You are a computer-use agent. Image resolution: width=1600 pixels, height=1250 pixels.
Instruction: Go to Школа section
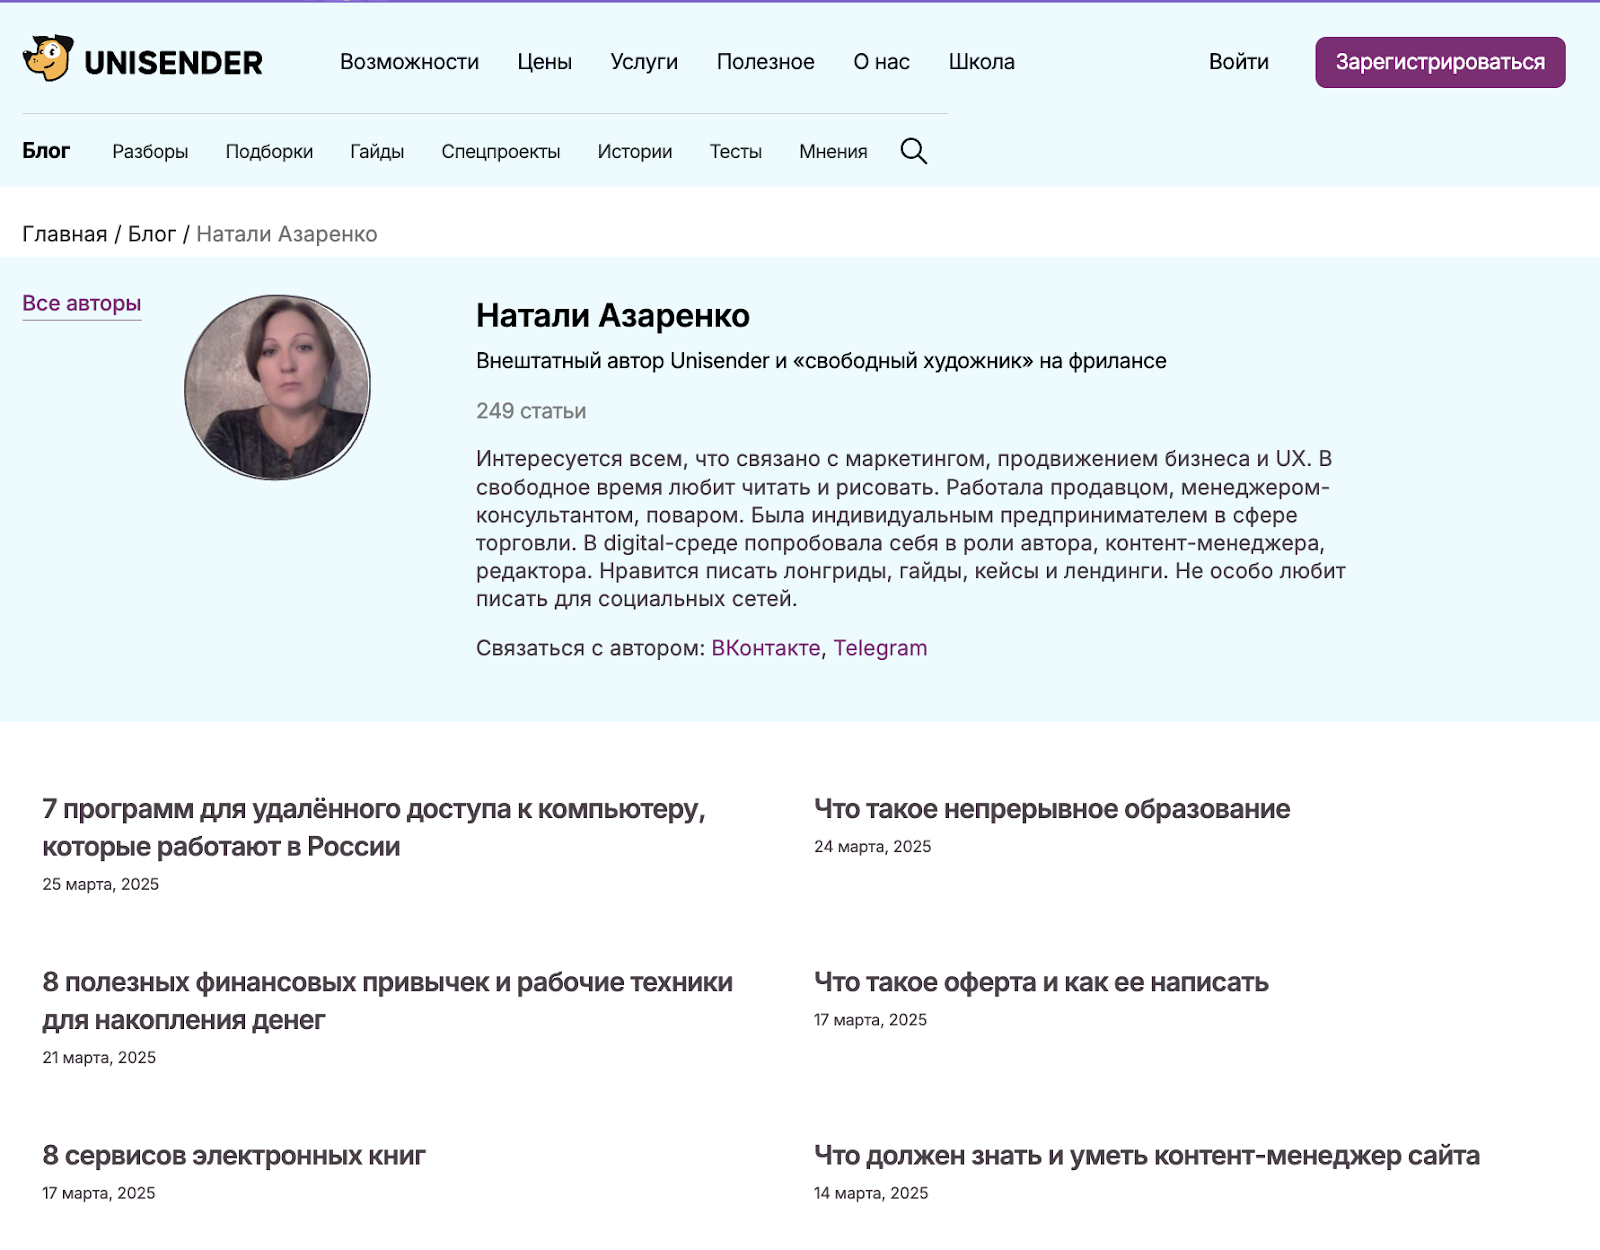[981, 62]
